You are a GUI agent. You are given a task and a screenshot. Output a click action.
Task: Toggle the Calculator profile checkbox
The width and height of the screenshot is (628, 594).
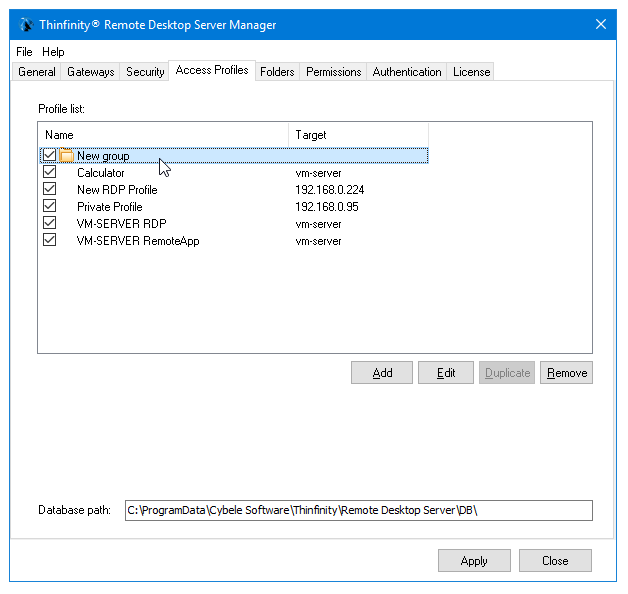click(x=49, y=172)
